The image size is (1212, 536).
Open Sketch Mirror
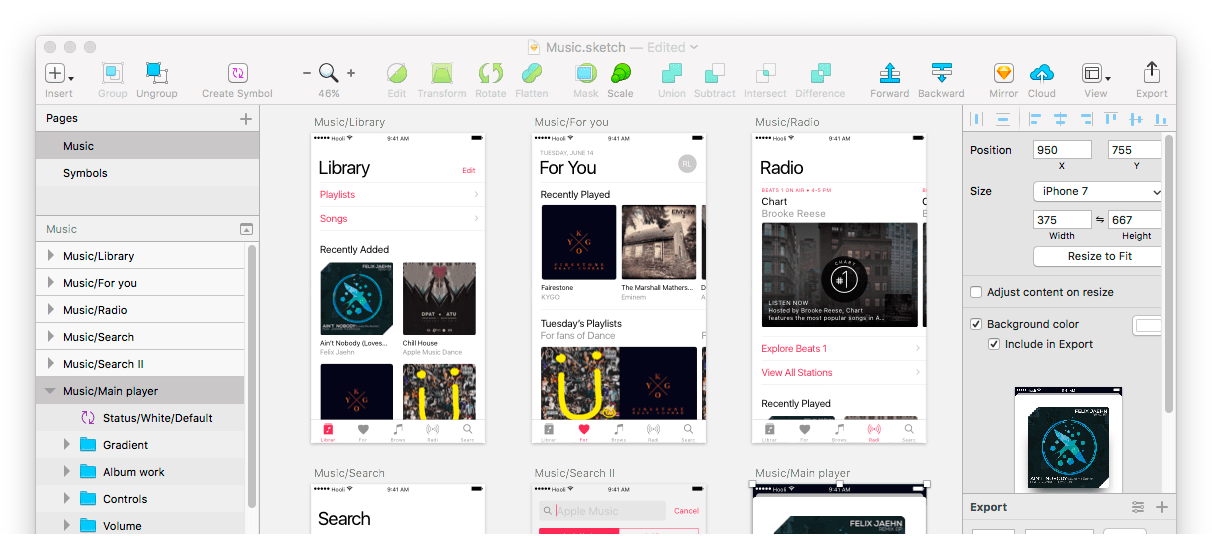click(1003, 73)
